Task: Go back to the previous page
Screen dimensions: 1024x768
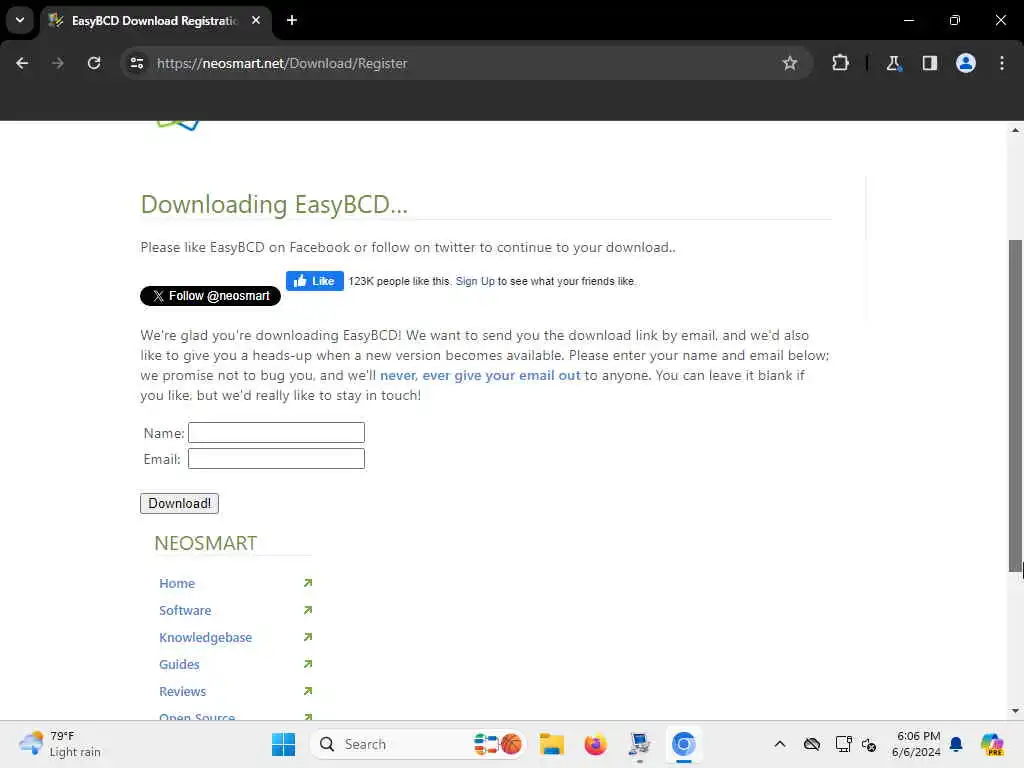Action: [x=22, y=63]
